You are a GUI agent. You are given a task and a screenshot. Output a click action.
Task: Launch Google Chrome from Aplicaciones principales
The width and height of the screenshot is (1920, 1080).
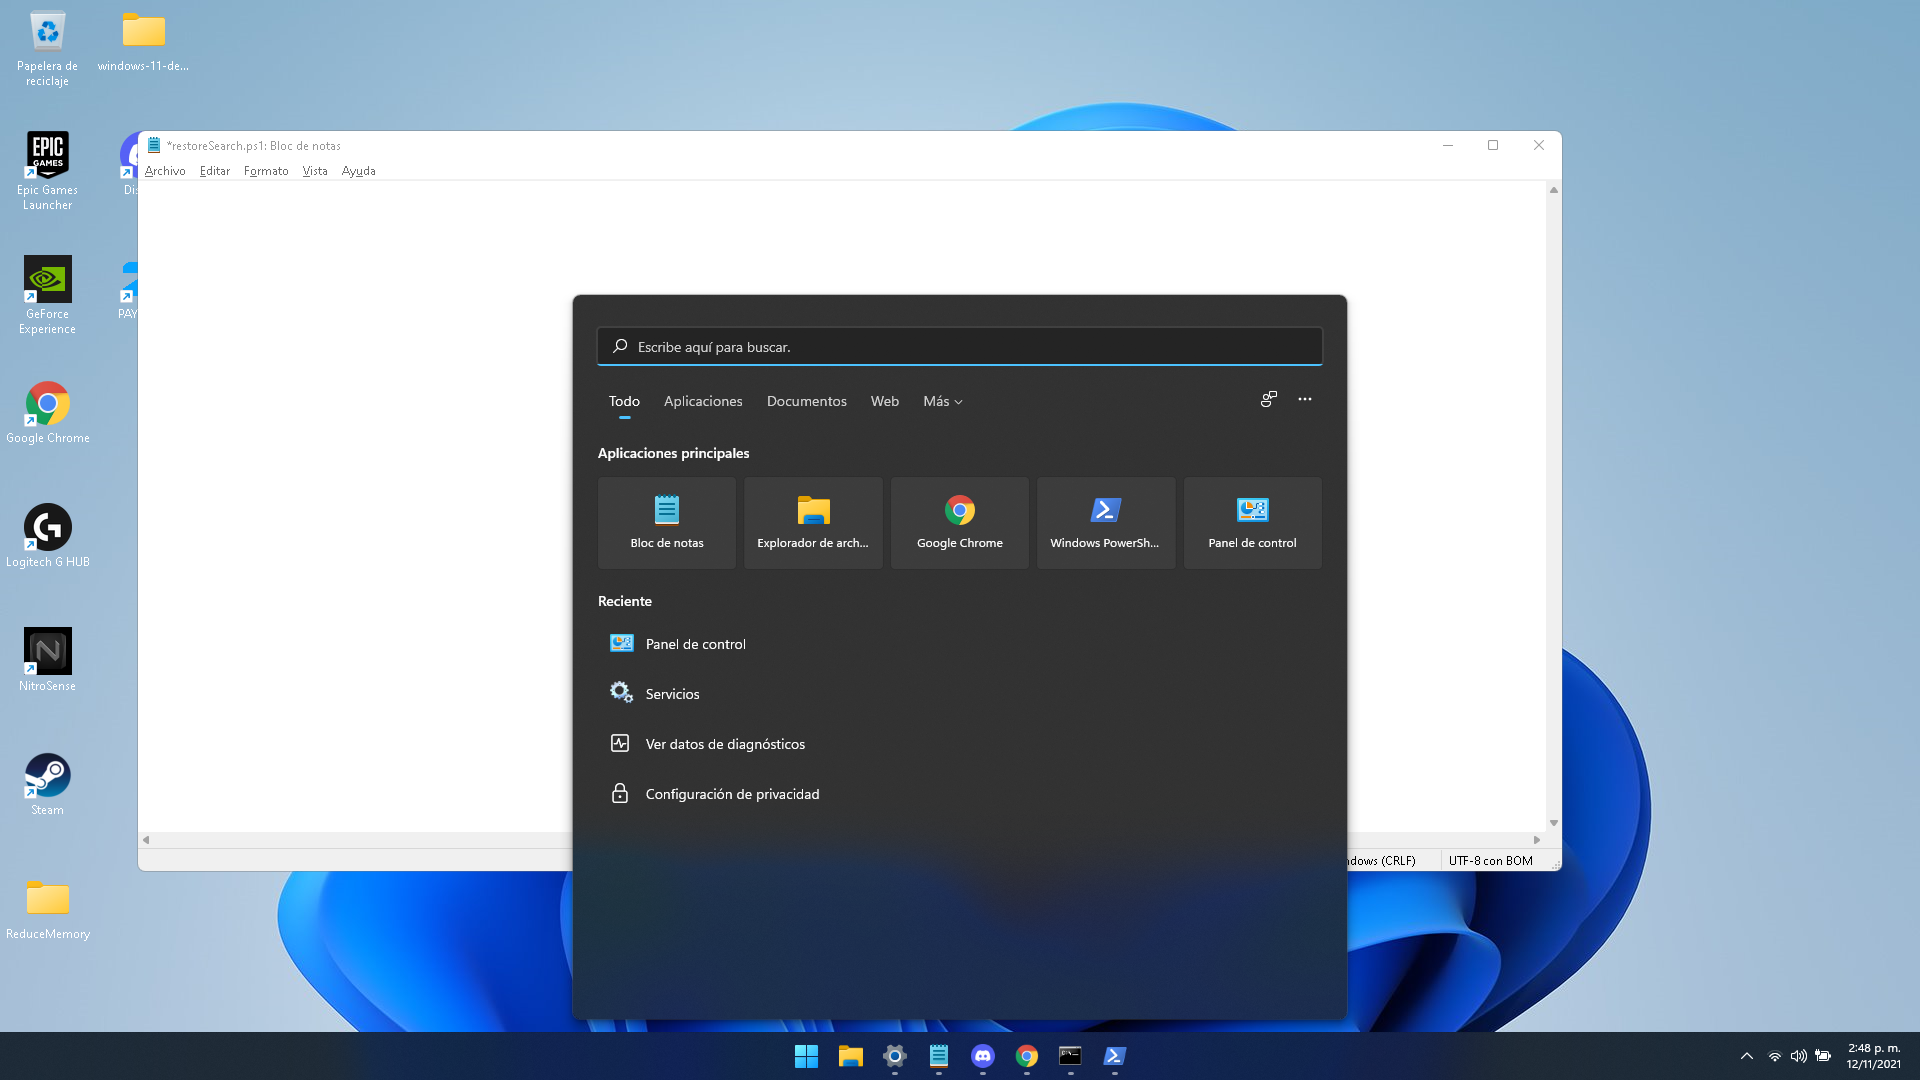[x=959, y=522]
